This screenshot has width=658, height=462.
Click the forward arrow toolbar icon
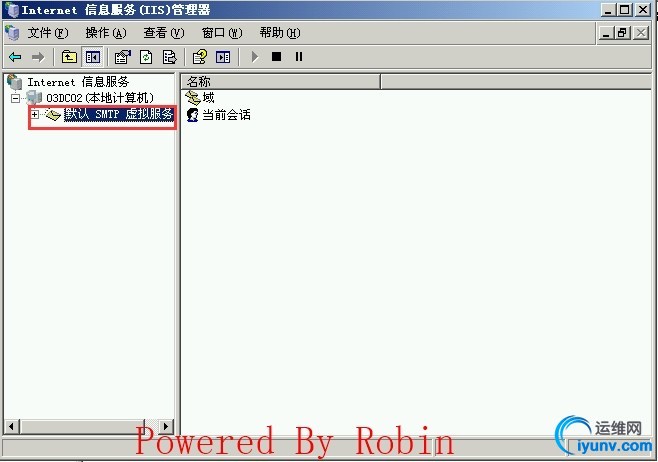pyautogui.click(x=38, y=57)
